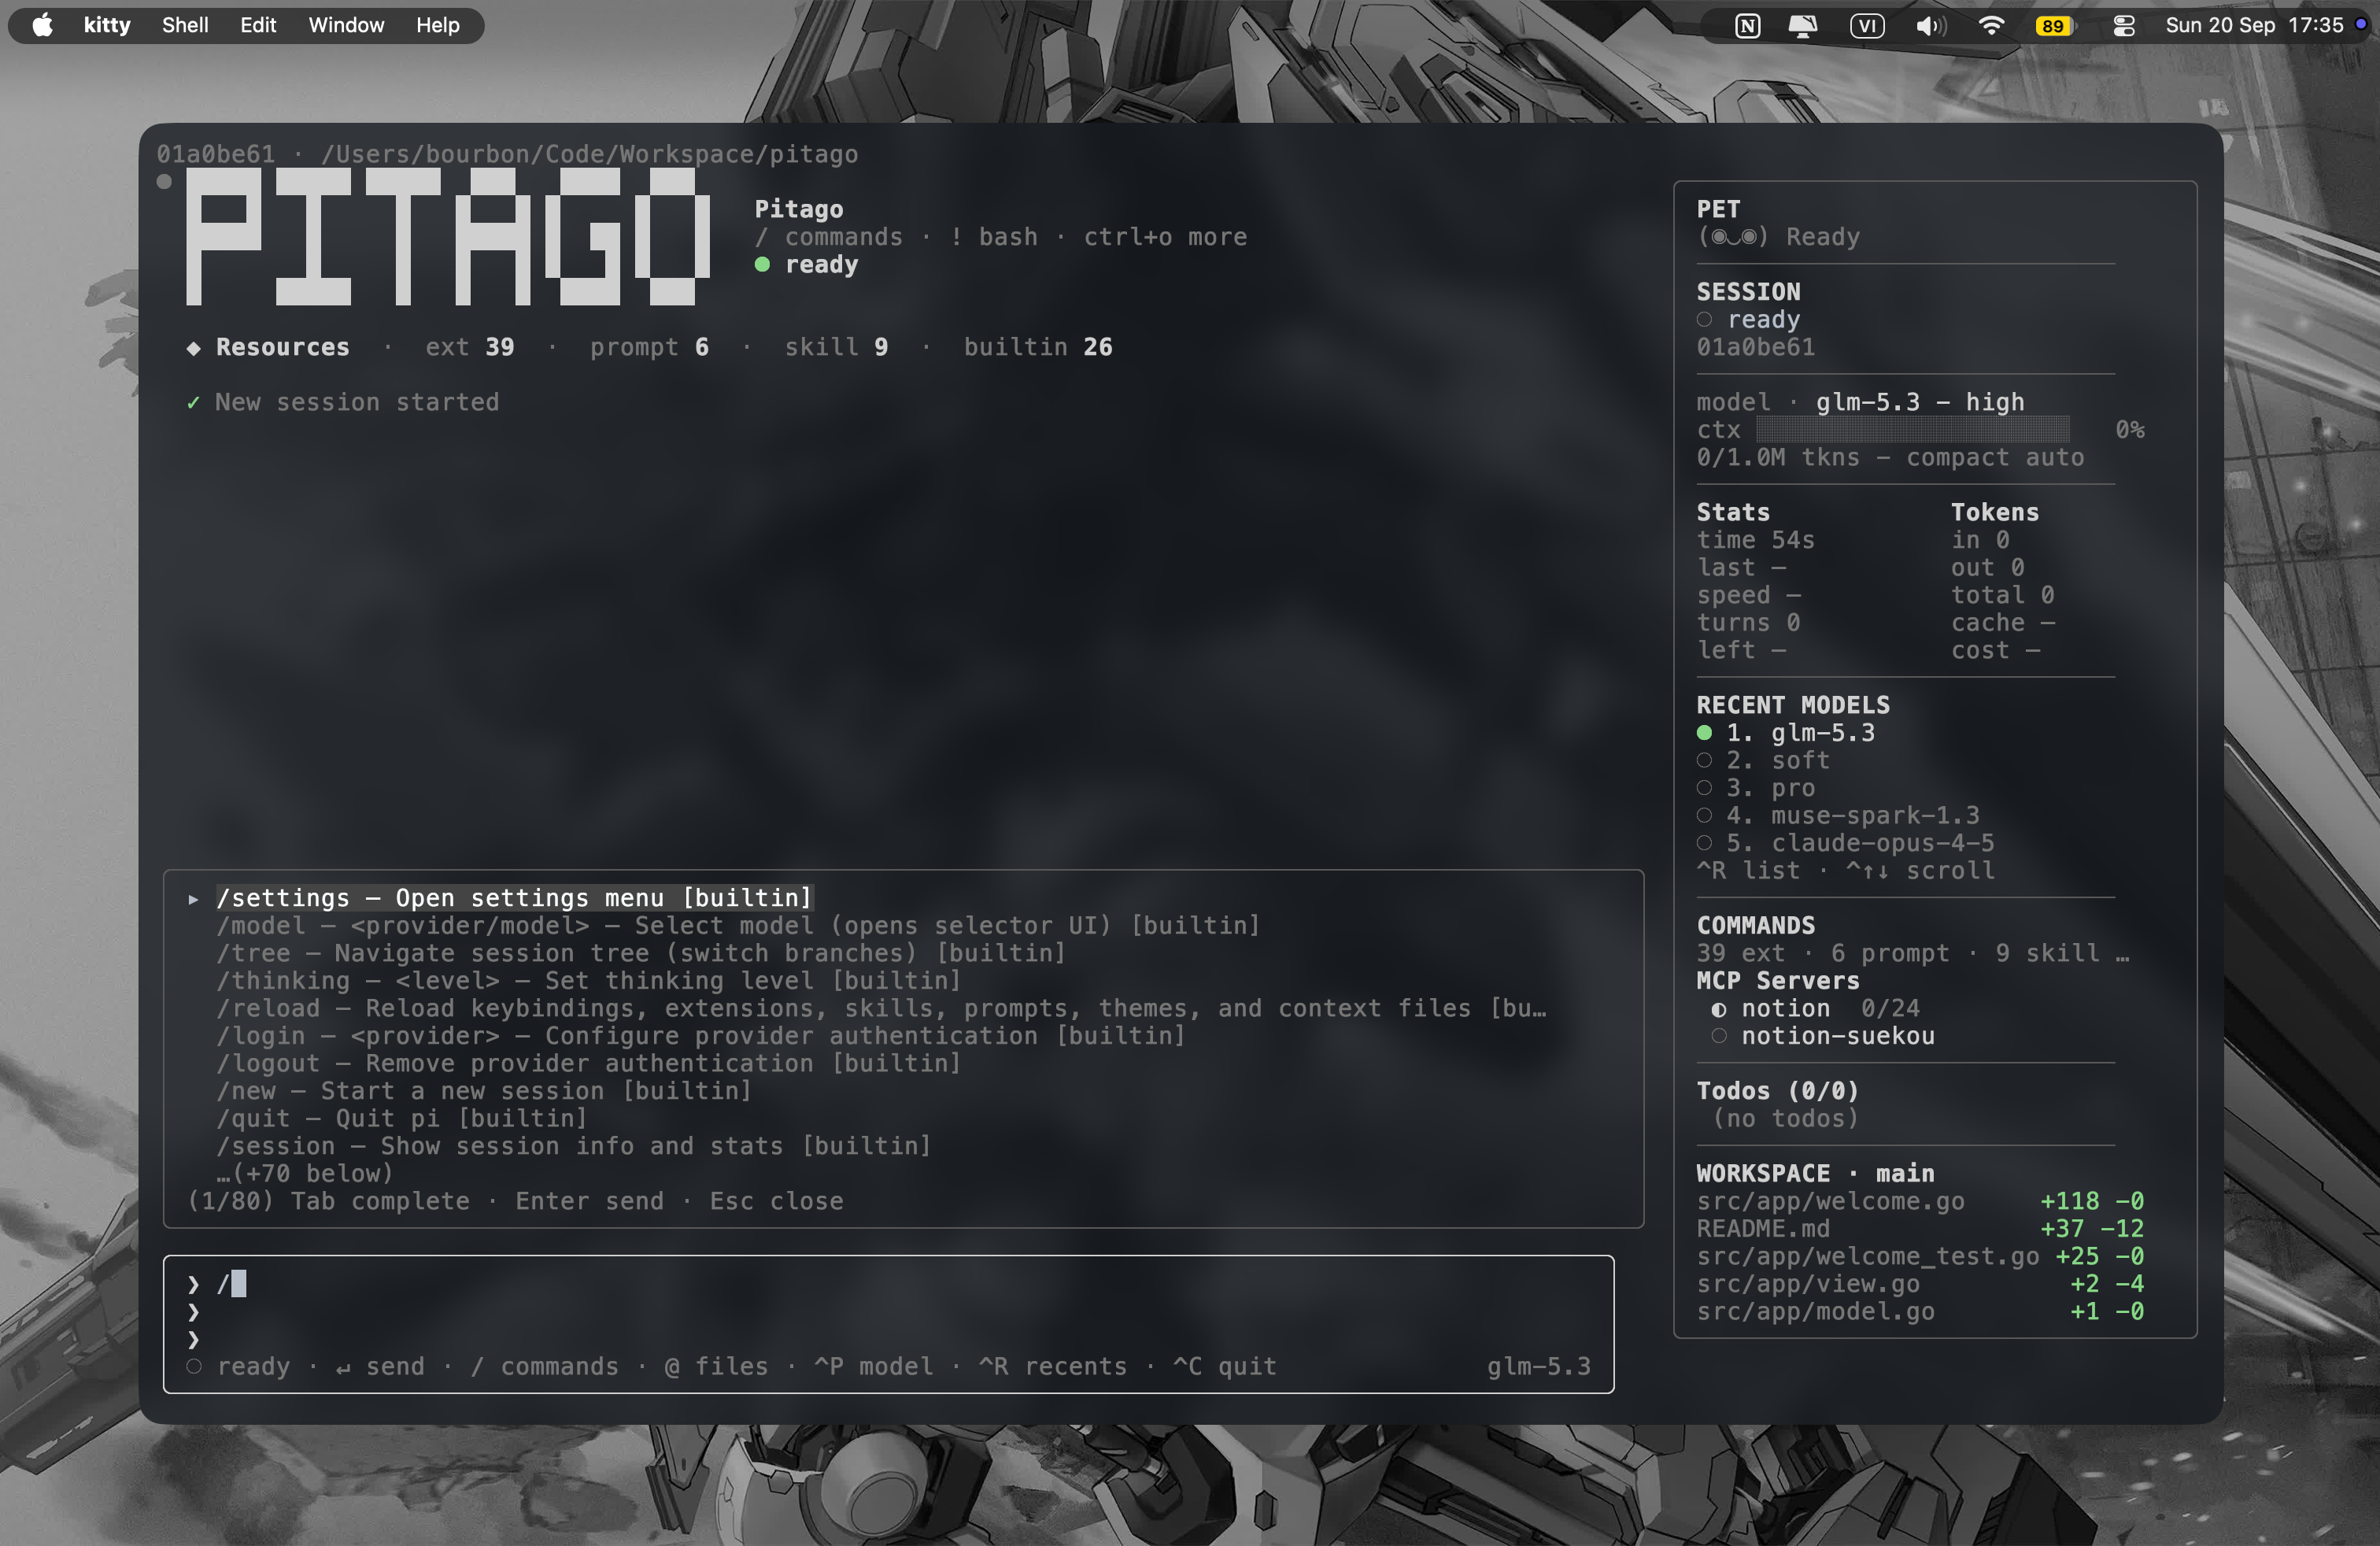Open Control Center icon
The image size is (2380, 1546).
point(2124,26)
